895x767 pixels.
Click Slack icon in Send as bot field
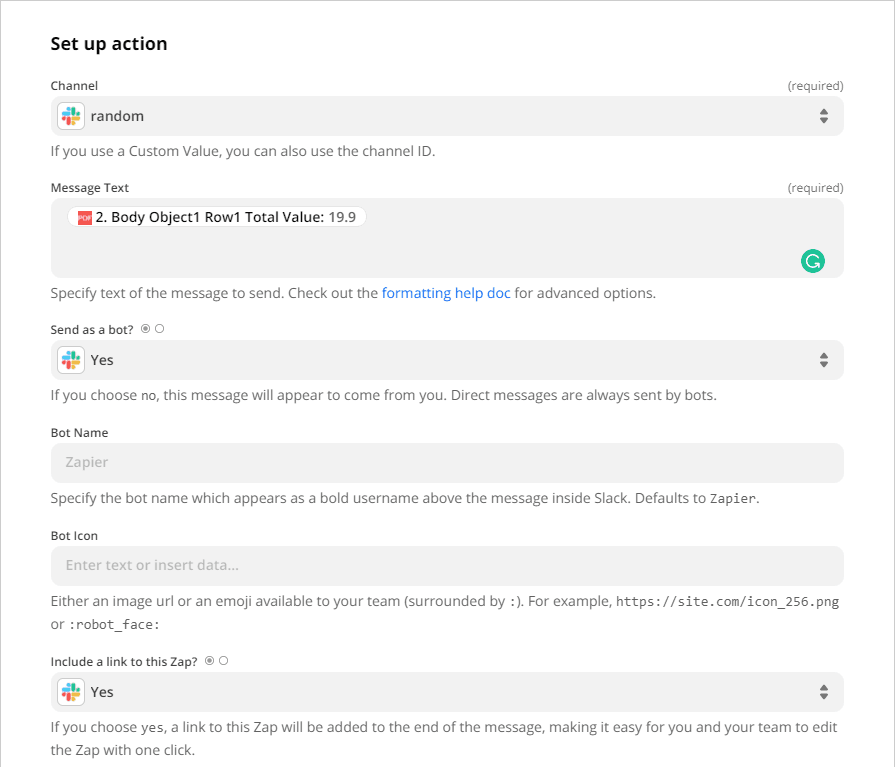point(70,360)
